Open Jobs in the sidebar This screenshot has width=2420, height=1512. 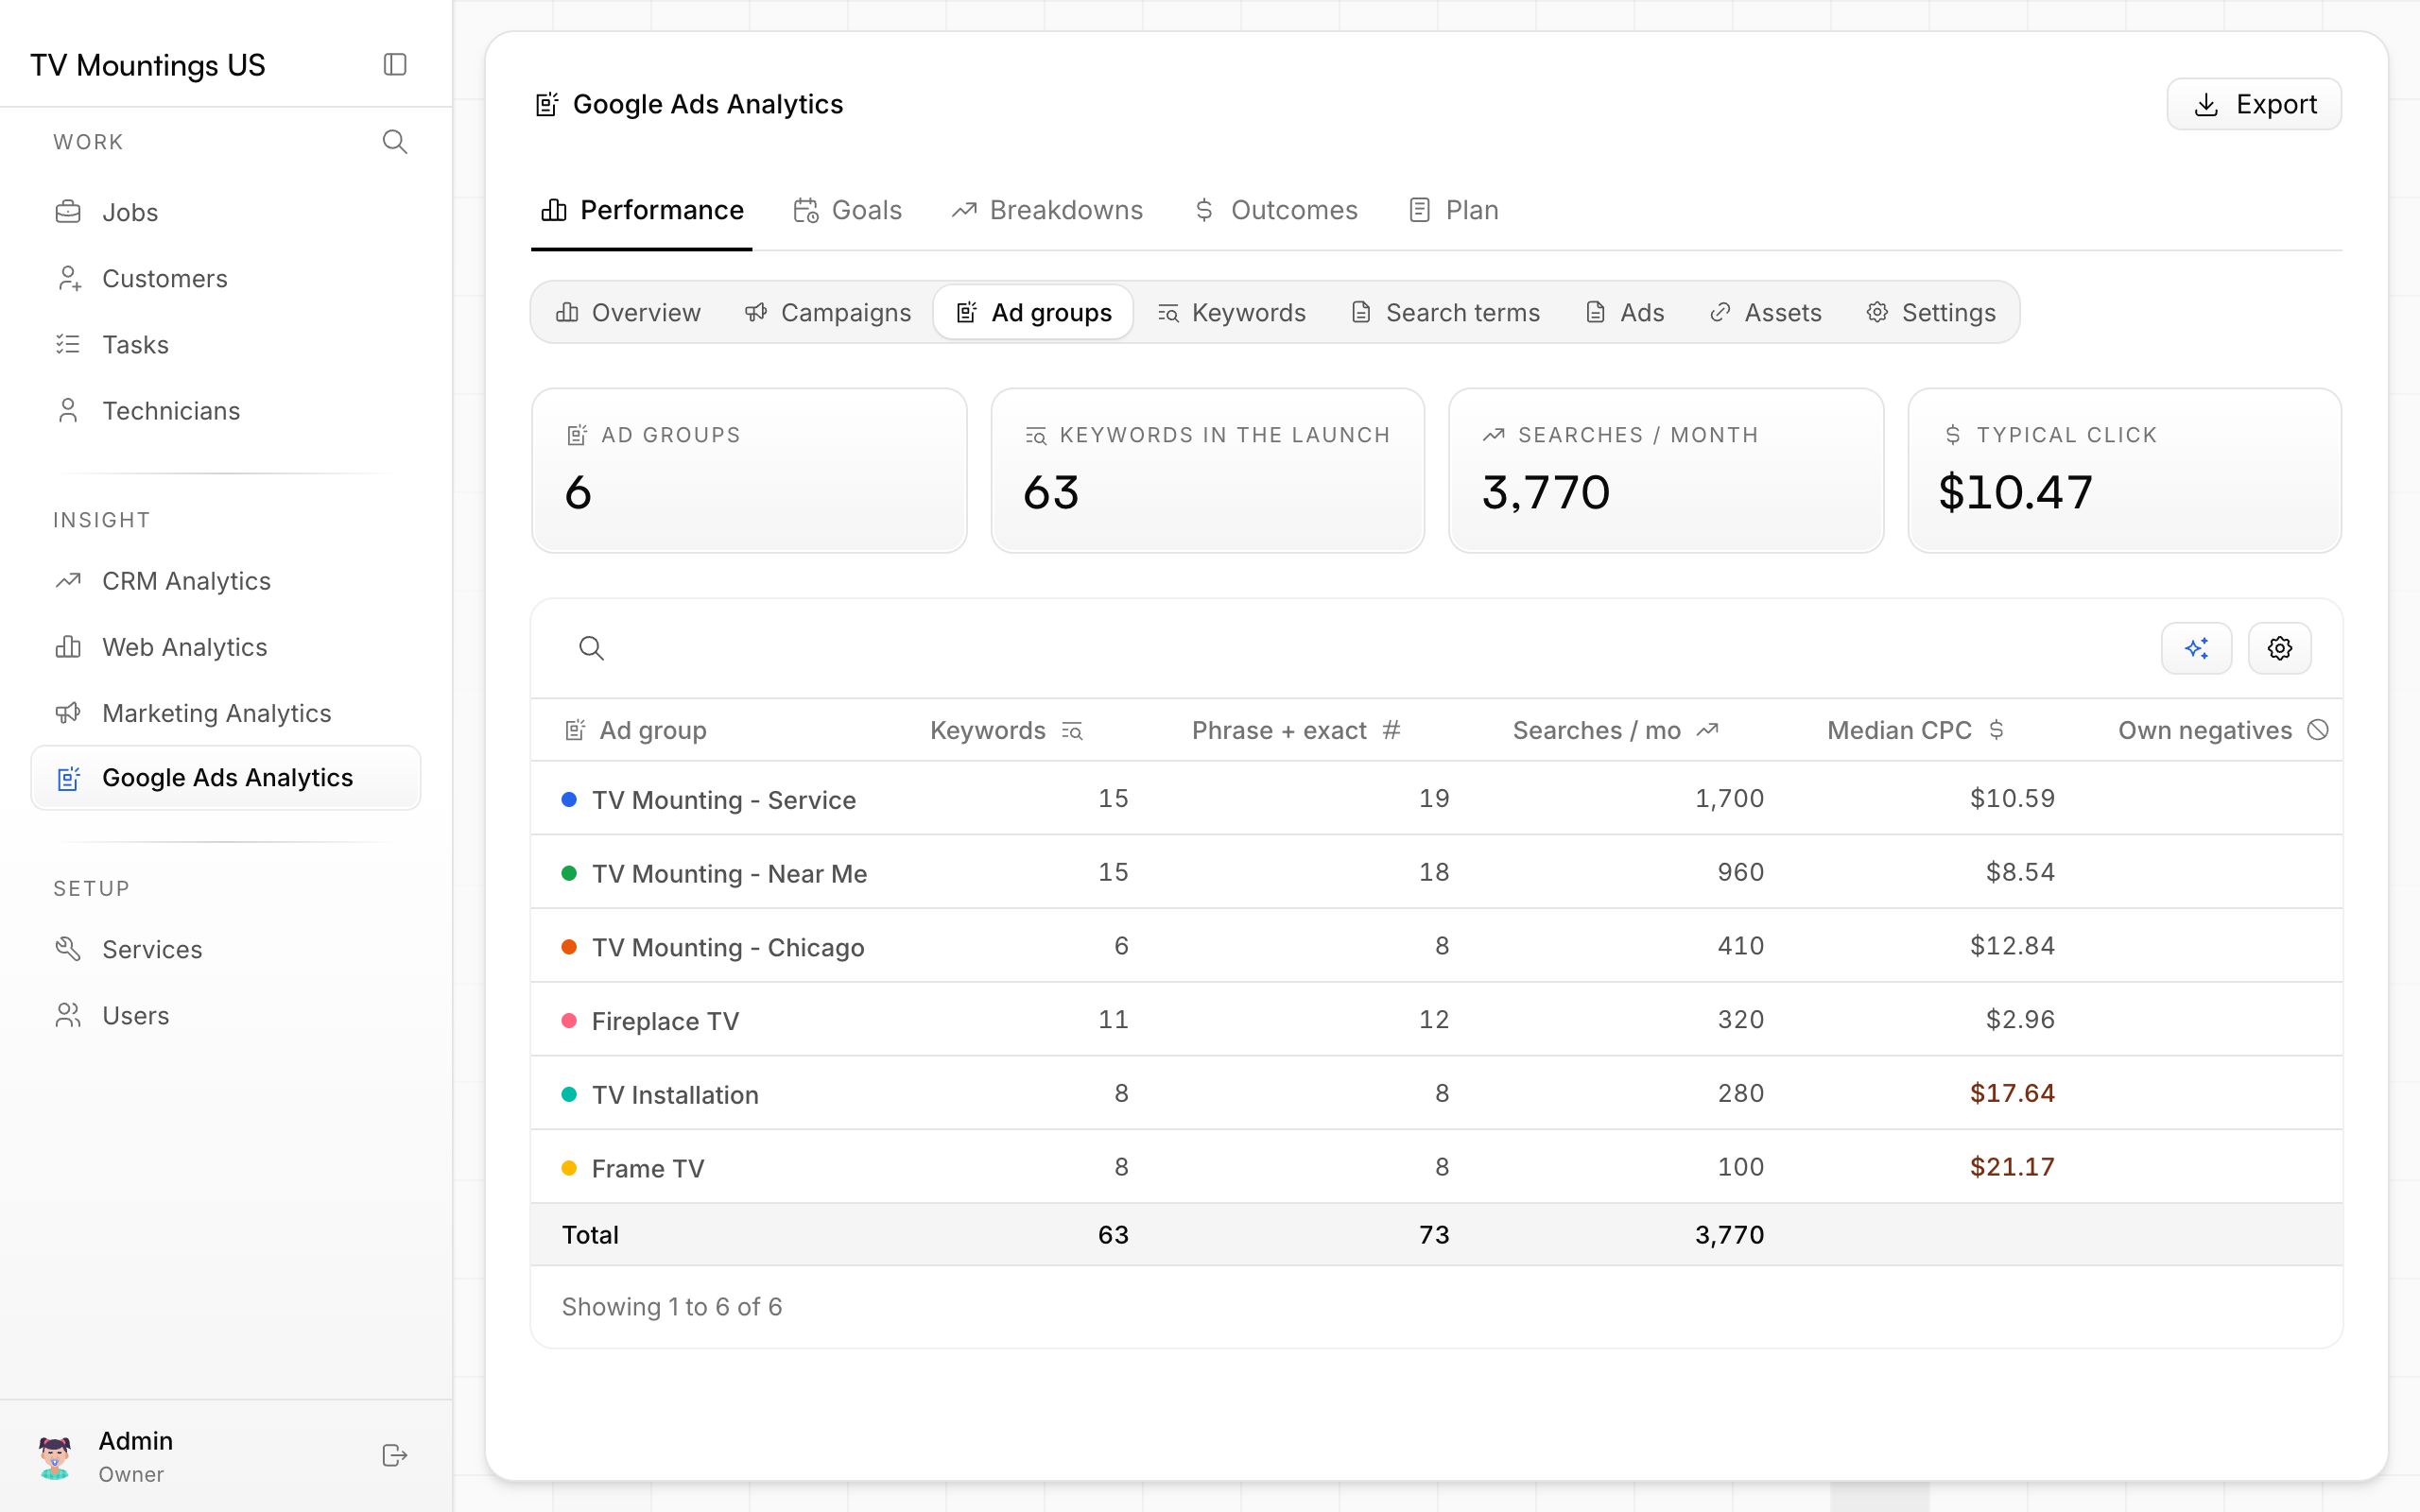point(226,212)
